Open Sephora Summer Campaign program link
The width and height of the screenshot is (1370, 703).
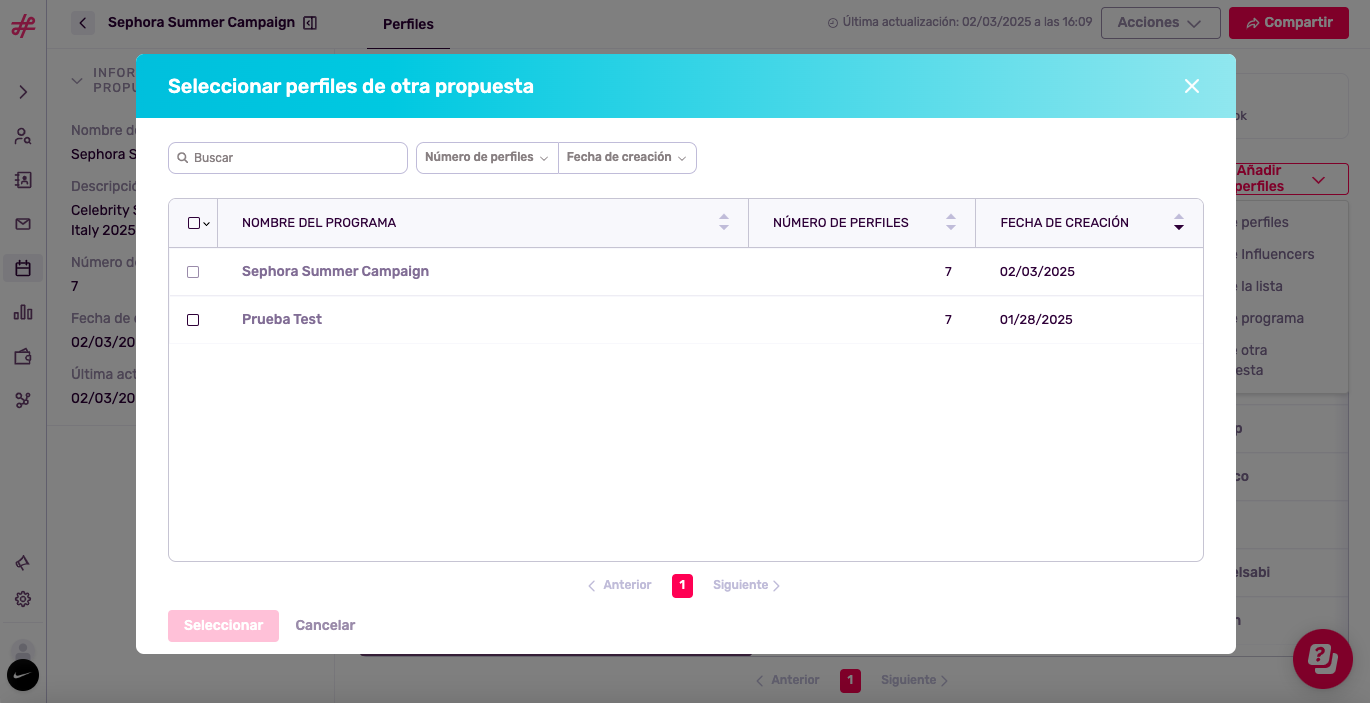tap(335, 272)
